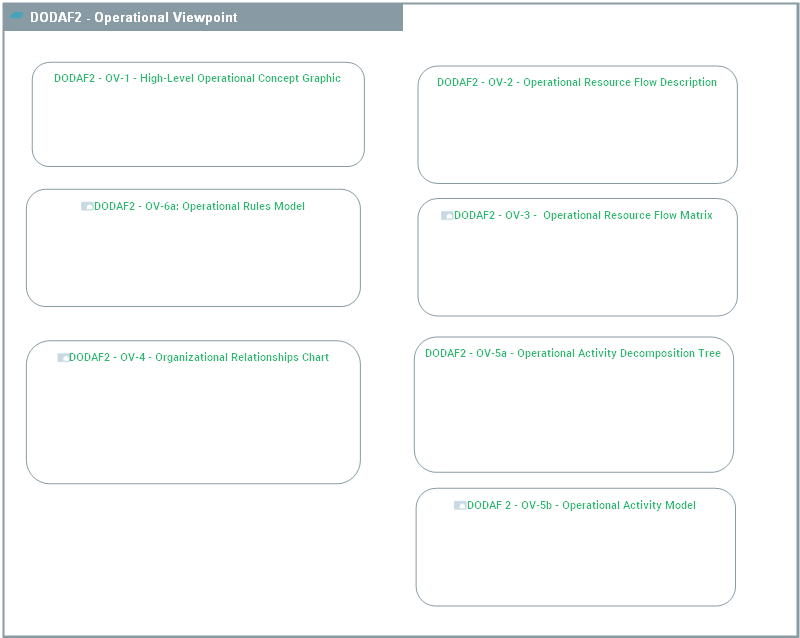This screenshot has height=638, width=800.
Task: Select the OV-6a frame container
Action: pyautogui.click(x=196, y=260)
